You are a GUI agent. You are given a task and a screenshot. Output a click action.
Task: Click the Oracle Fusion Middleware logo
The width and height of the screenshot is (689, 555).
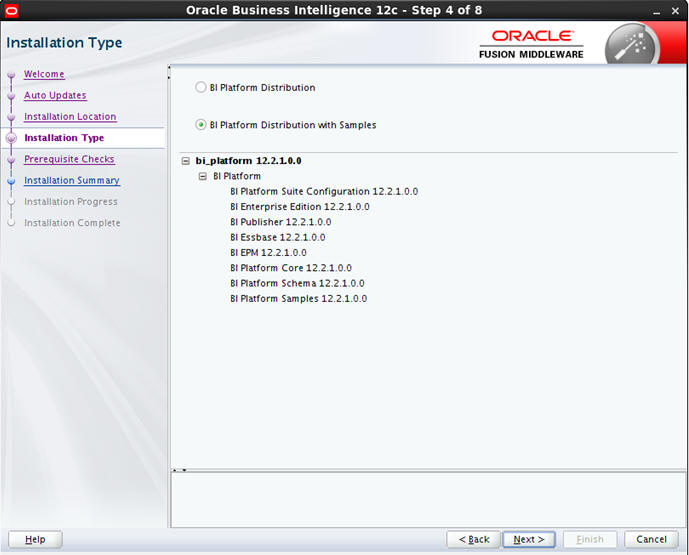(x=531, y=44)
